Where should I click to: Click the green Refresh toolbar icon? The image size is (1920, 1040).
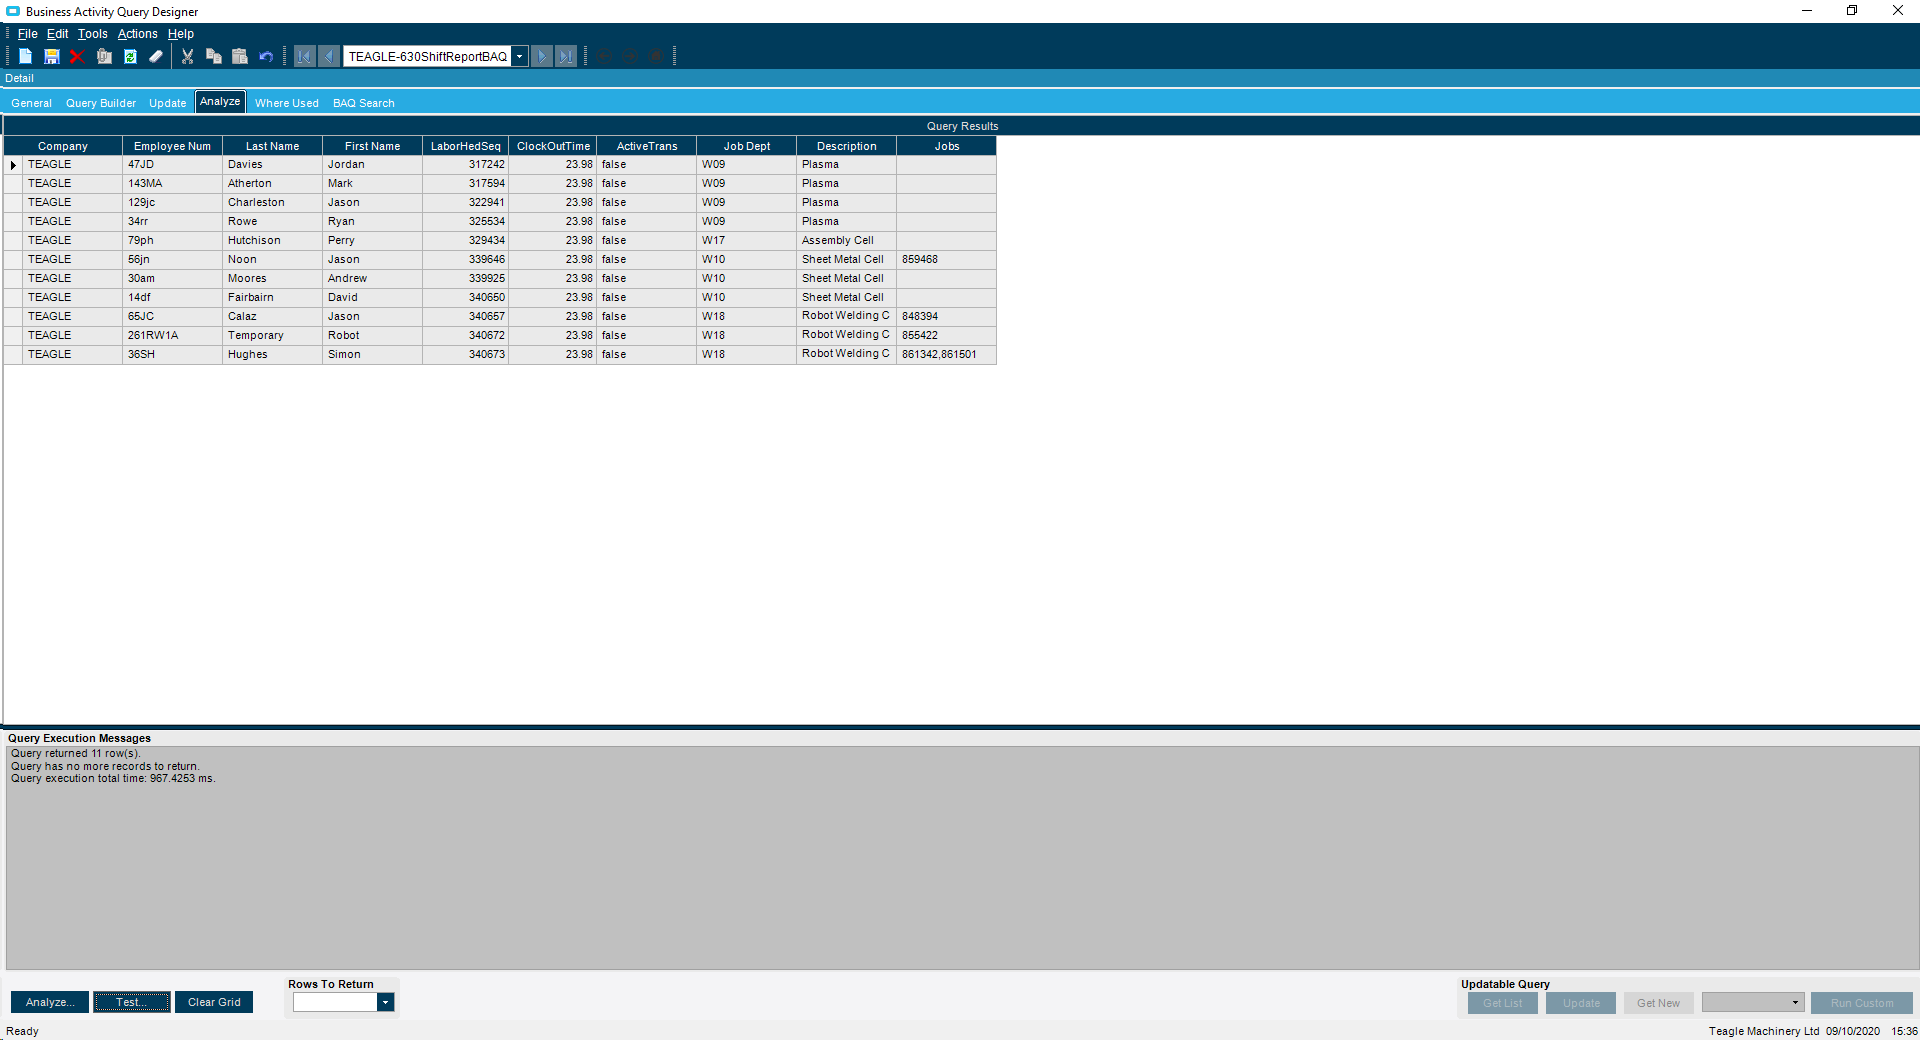coord(130,57)
